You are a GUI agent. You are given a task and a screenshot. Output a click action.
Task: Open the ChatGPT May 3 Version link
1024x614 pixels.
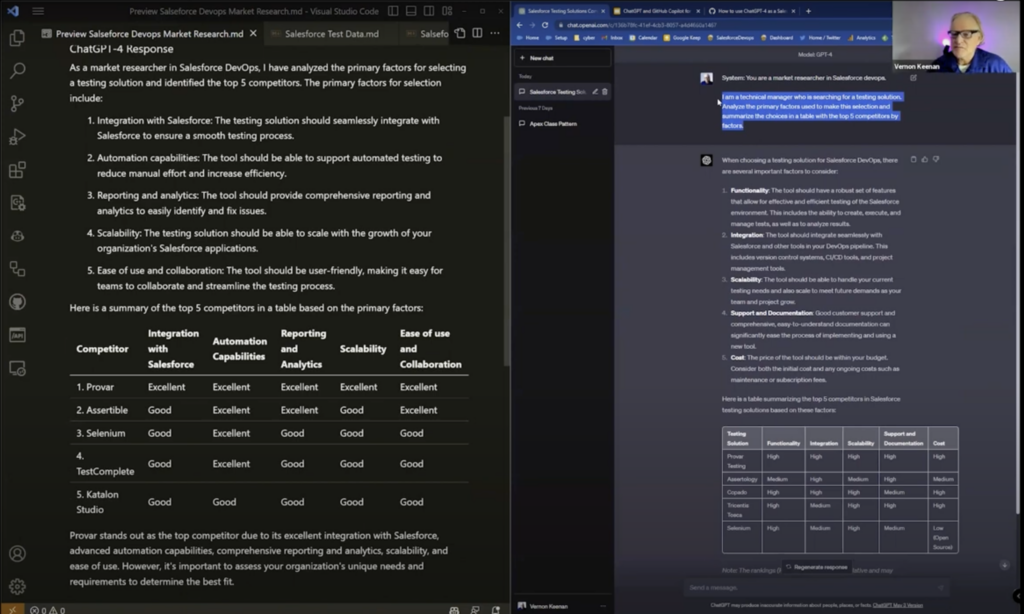coord(898,606)
